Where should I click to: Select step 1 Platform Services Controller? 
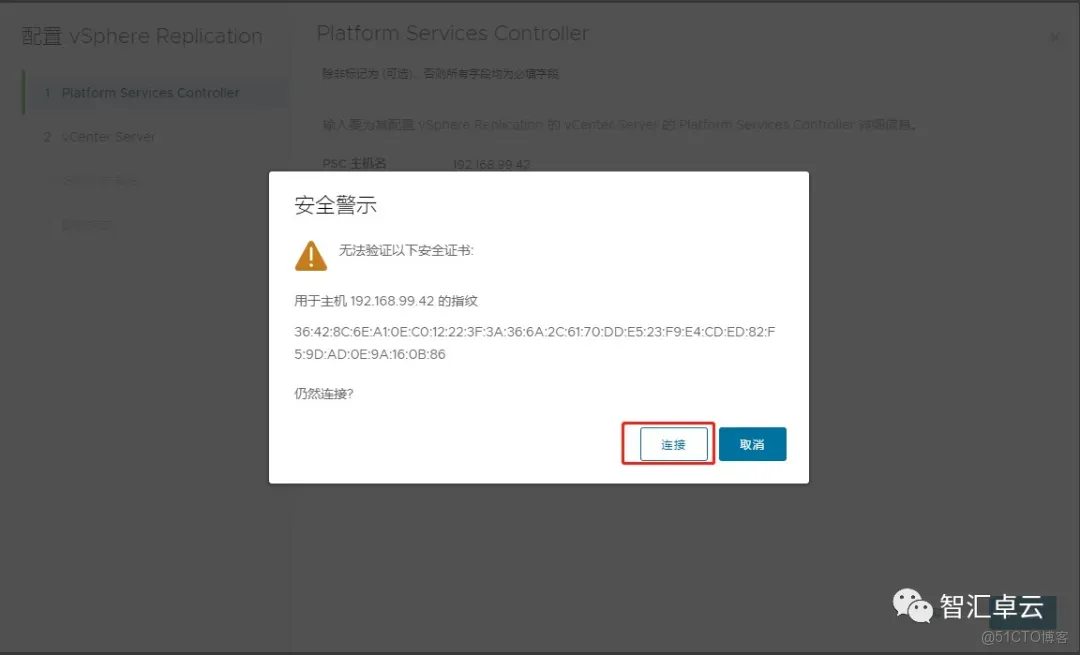click(x=156, y=92)
